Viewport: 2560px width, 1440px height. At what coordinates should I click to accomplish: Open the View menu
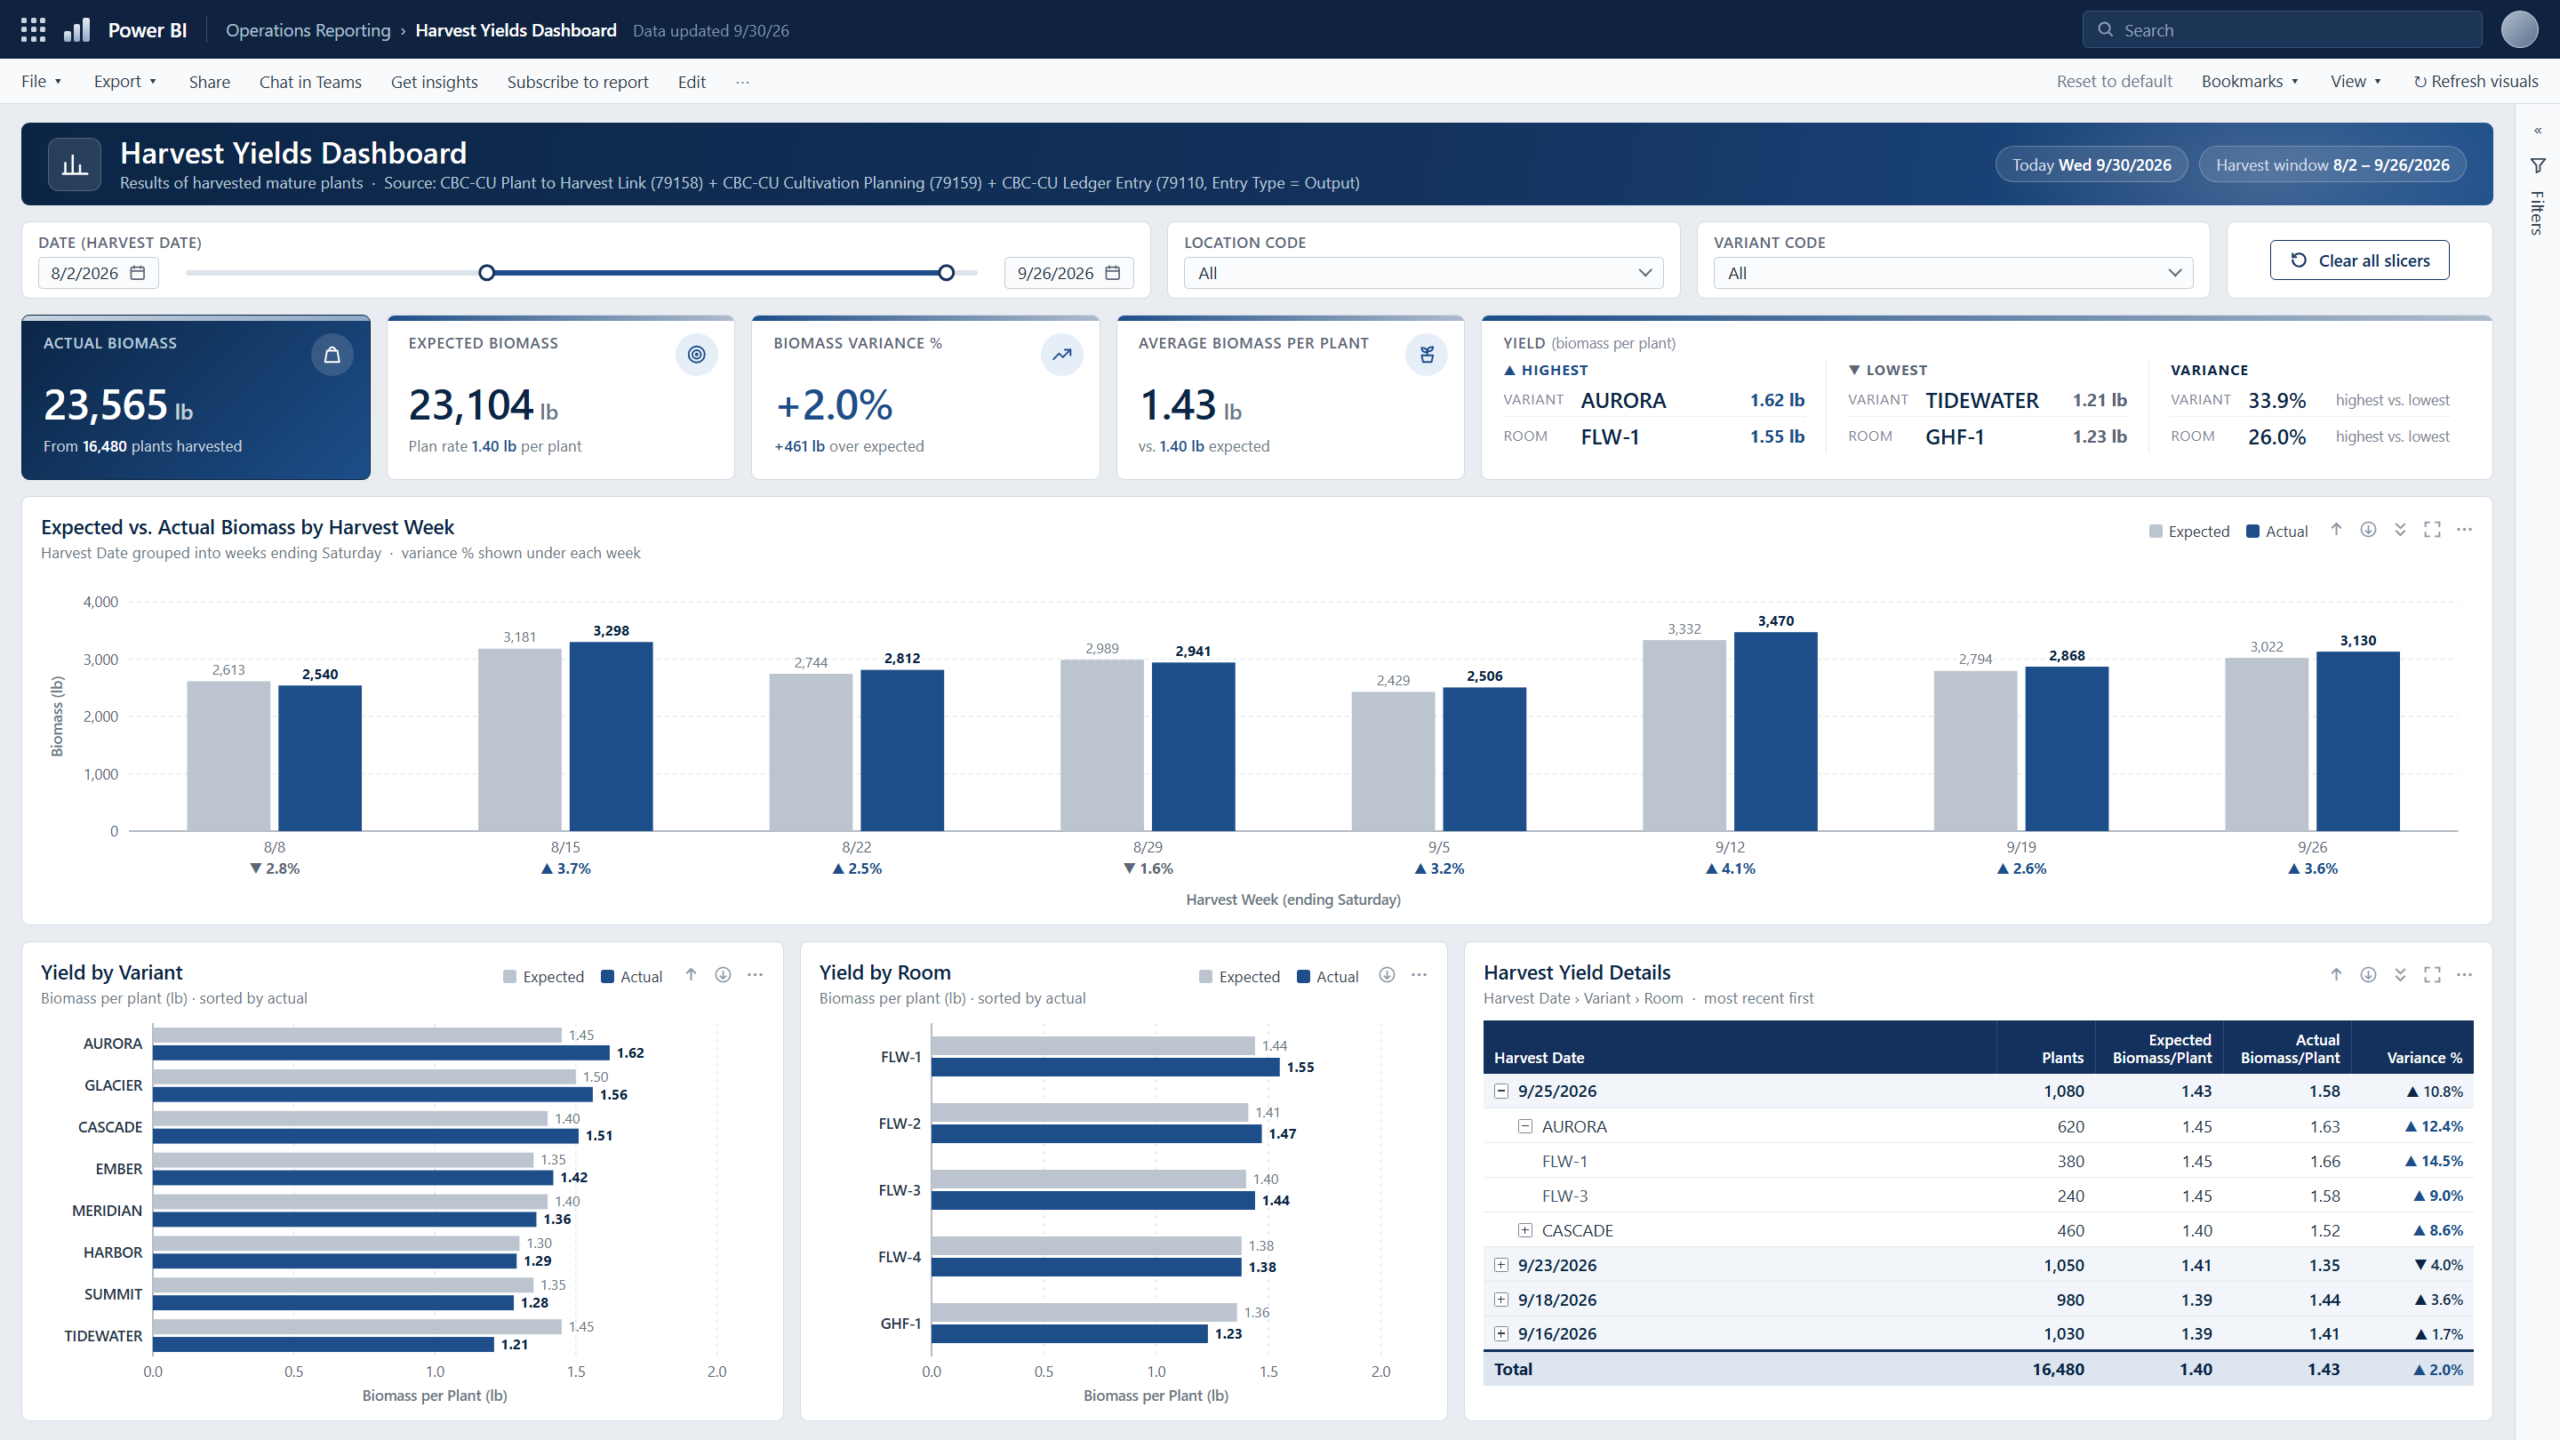click(x=2355, y=82)
